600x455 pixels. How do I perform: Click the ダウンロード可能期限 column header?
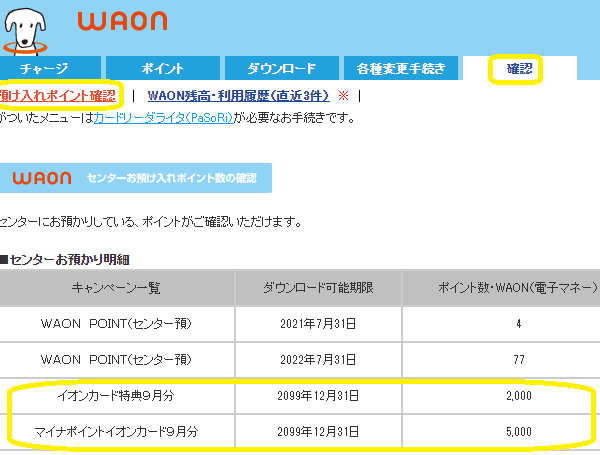[318, 288]
